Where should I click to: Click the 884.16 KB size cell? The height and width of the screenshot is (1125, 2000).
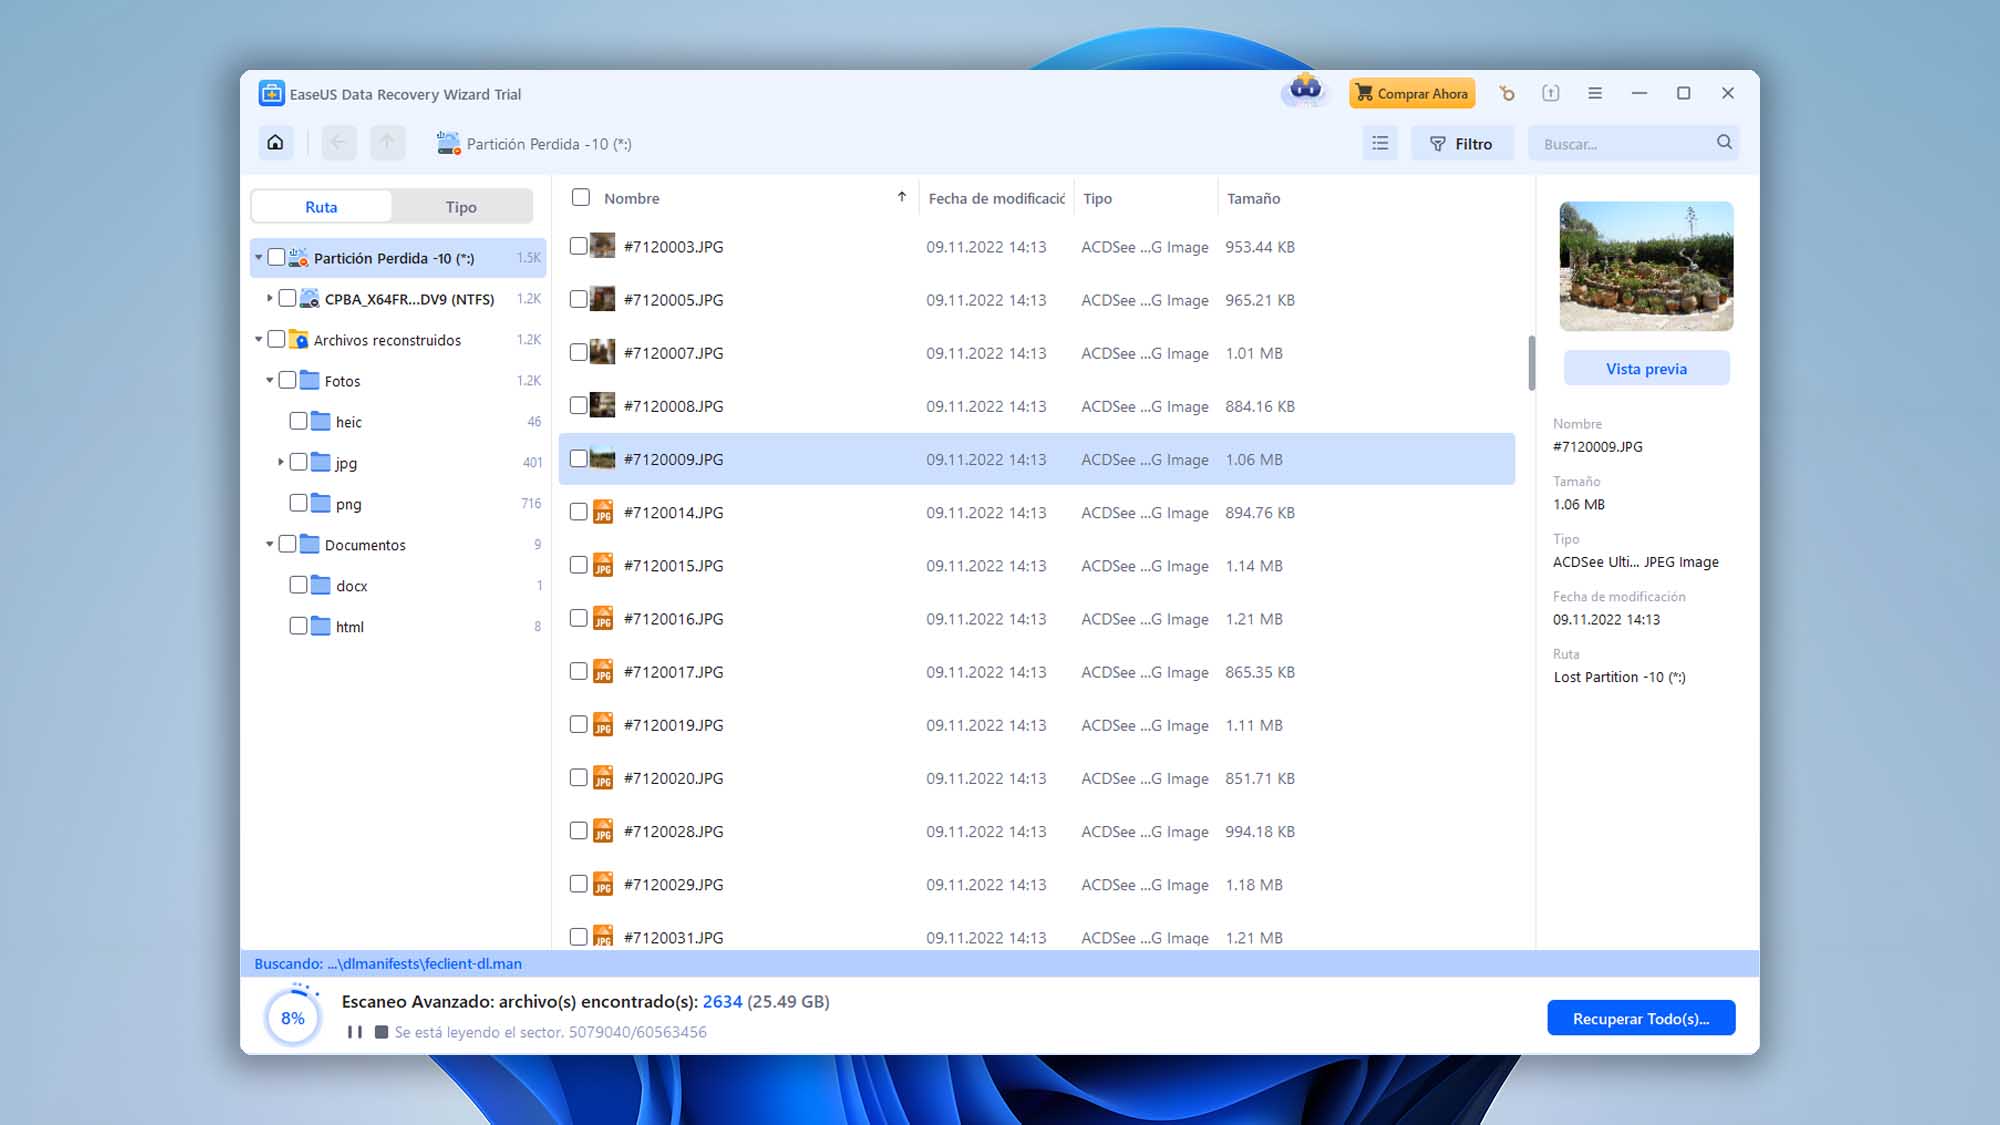pyautogui.click(x=1260, y=405)
